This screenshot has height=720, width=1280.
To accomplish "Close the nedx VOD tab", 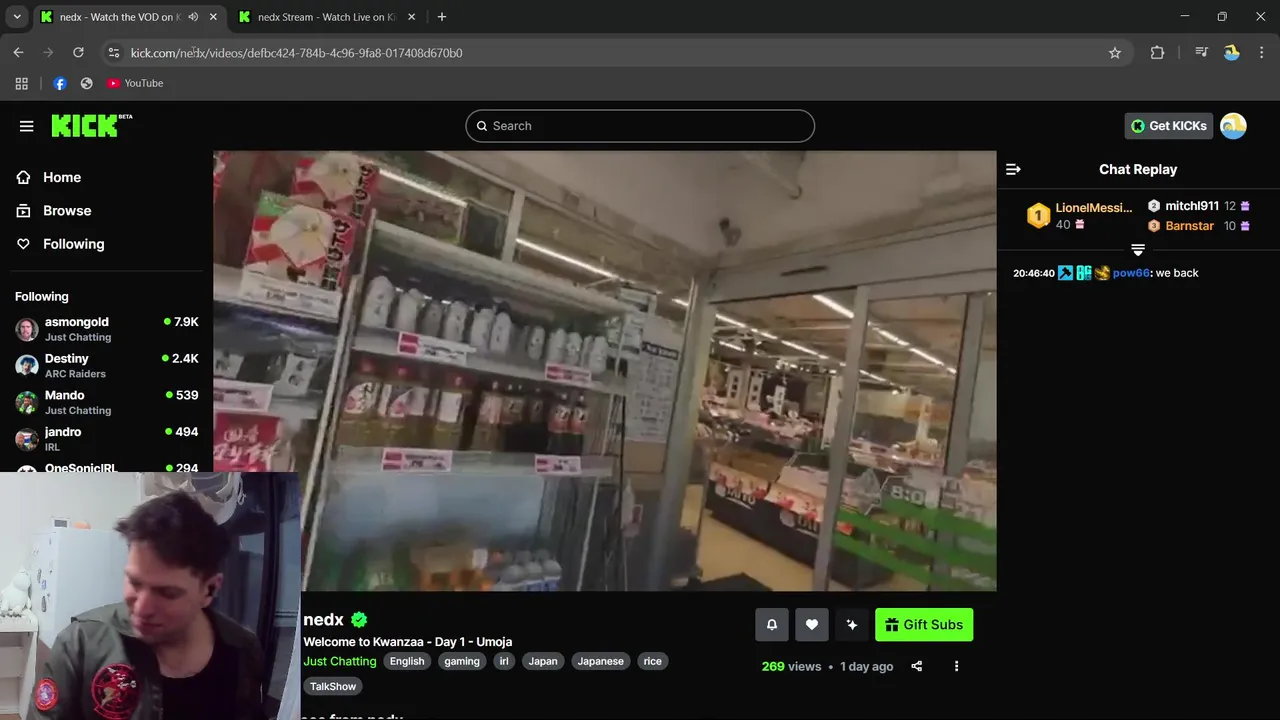I will click(213, 17).
